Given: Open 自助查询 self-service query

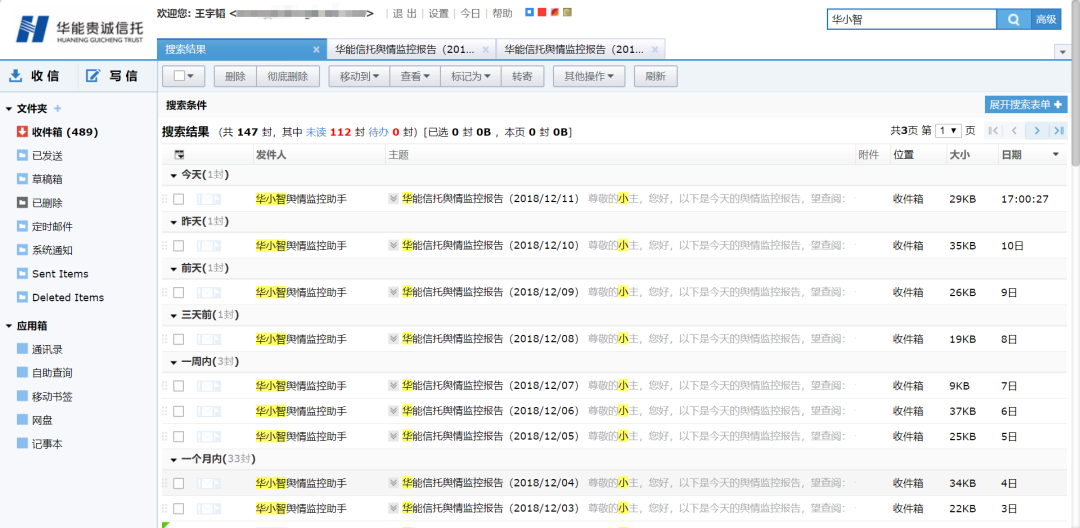Looking at the screenshot, I should (45, 373).
